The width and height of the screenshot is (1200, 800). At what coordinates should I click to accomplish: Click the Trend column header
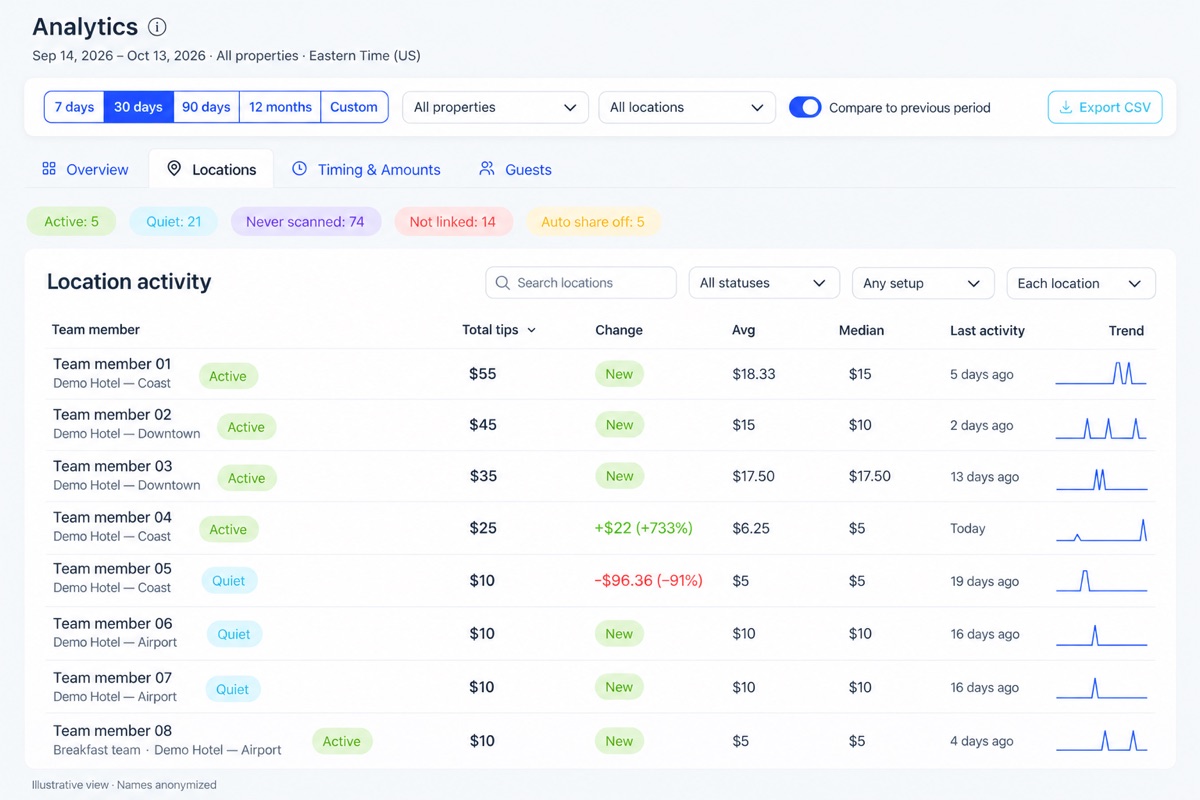(1126, 330)
